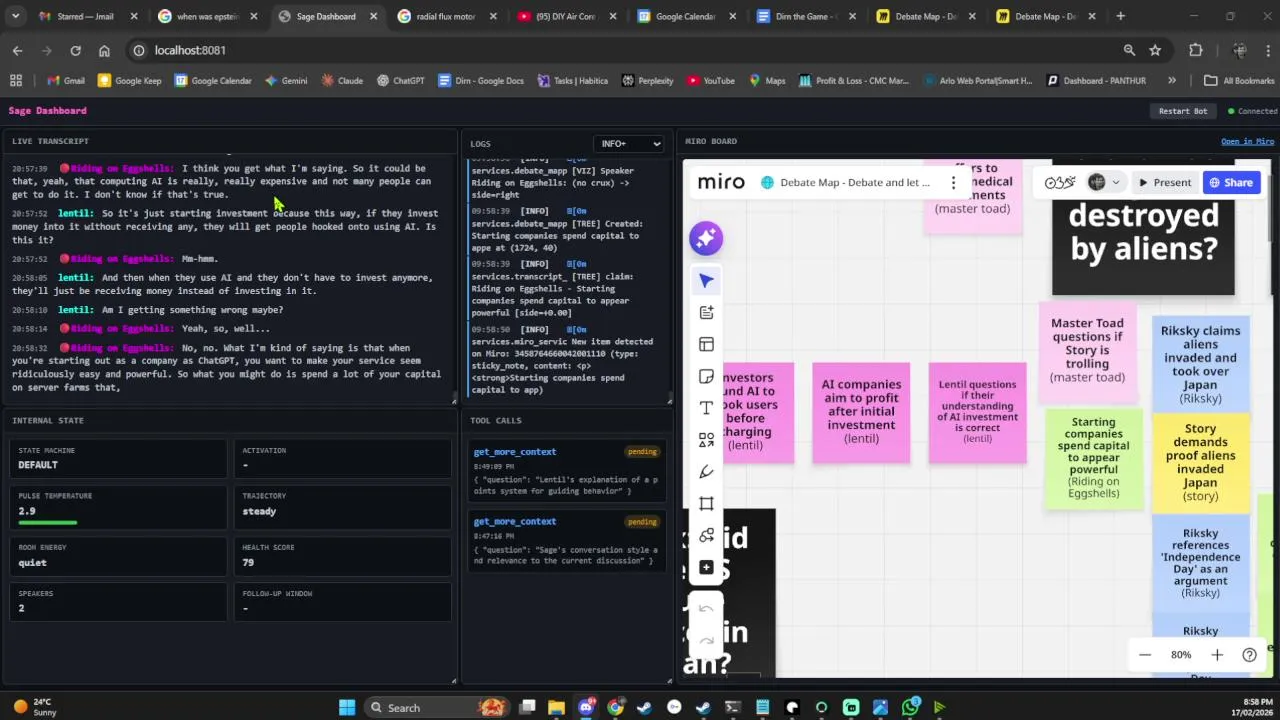Expand hidden bookmarks overflow chevron
The width and height of the screenshot is (1280, 720).
point(1172,80)
